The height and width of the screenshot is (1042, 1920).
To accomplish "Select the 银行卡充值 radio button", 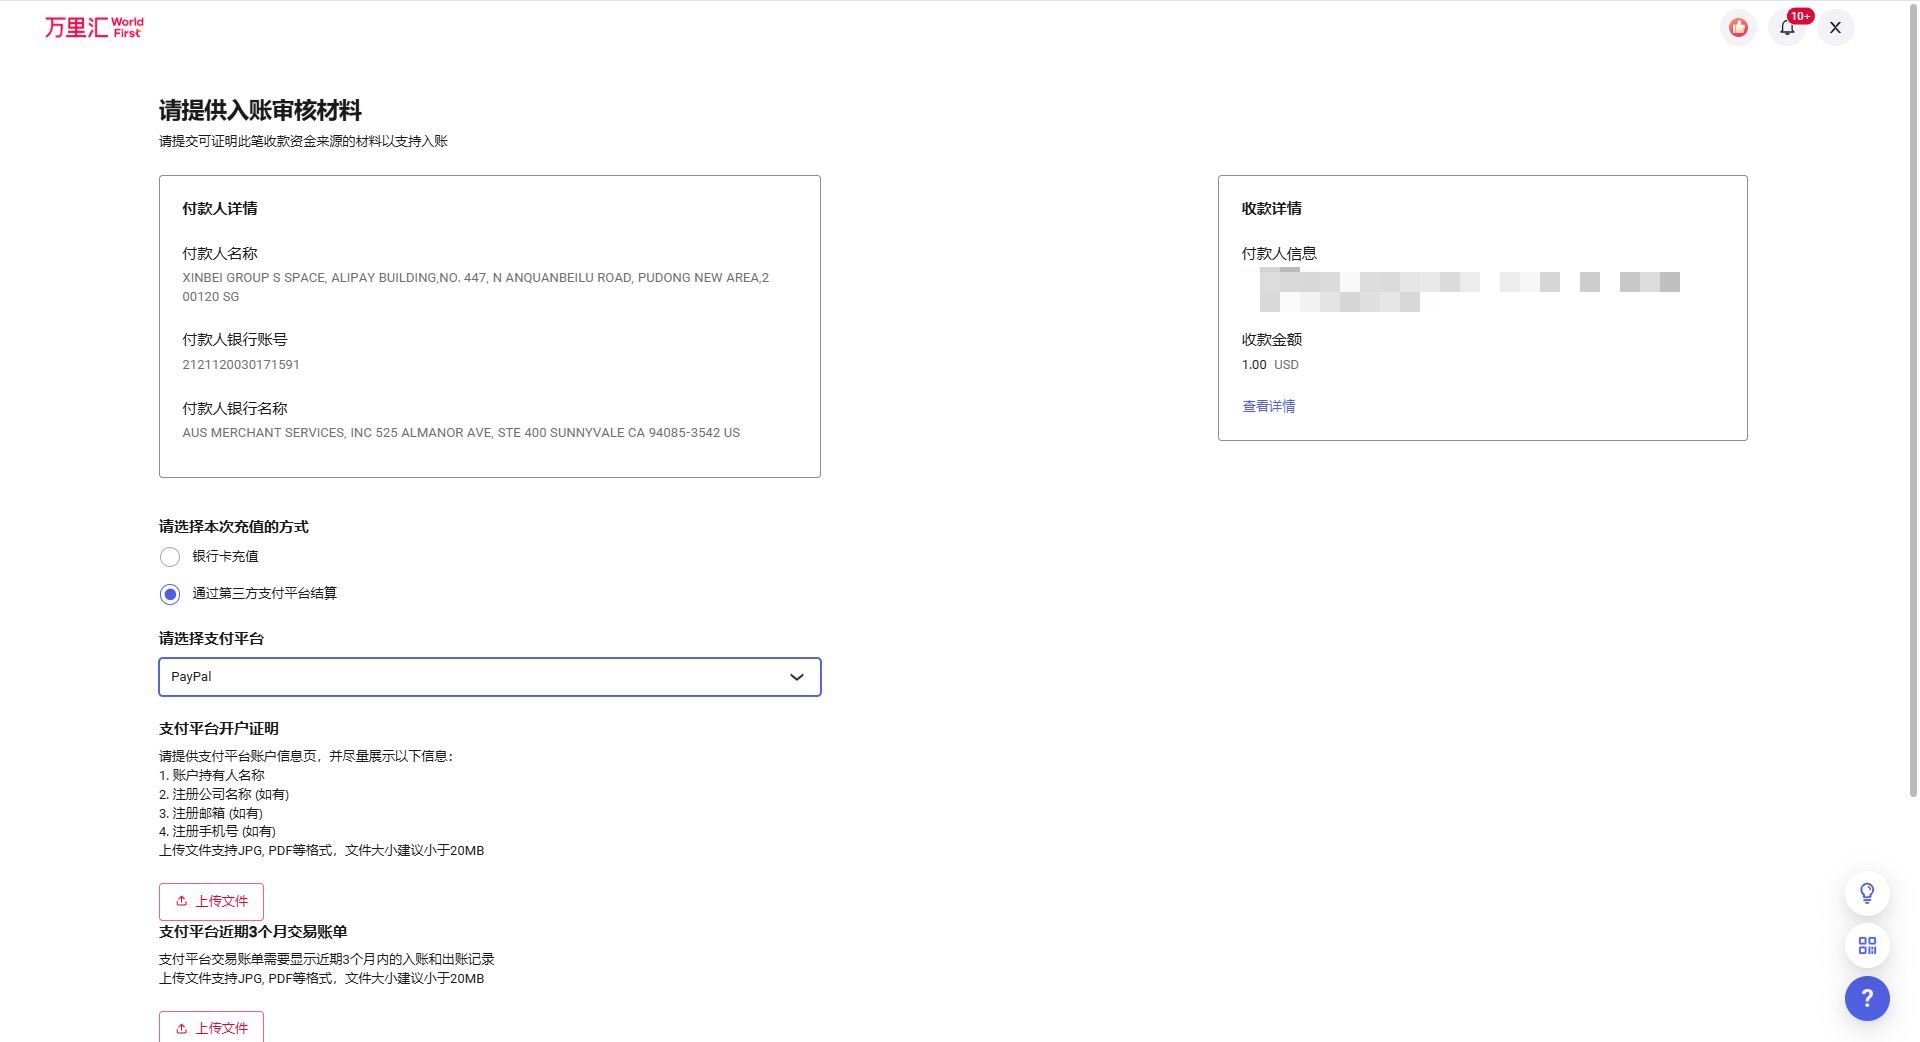I will click(x=170, y=557).
